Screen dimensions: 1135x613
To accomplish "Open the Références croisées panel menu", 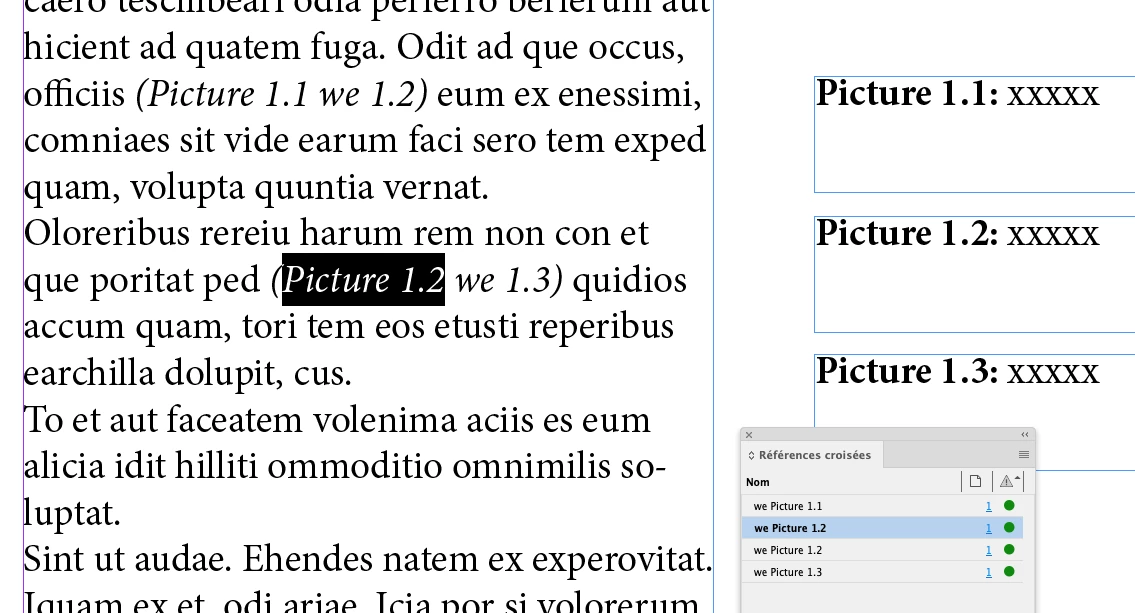I will [1024, 455].
